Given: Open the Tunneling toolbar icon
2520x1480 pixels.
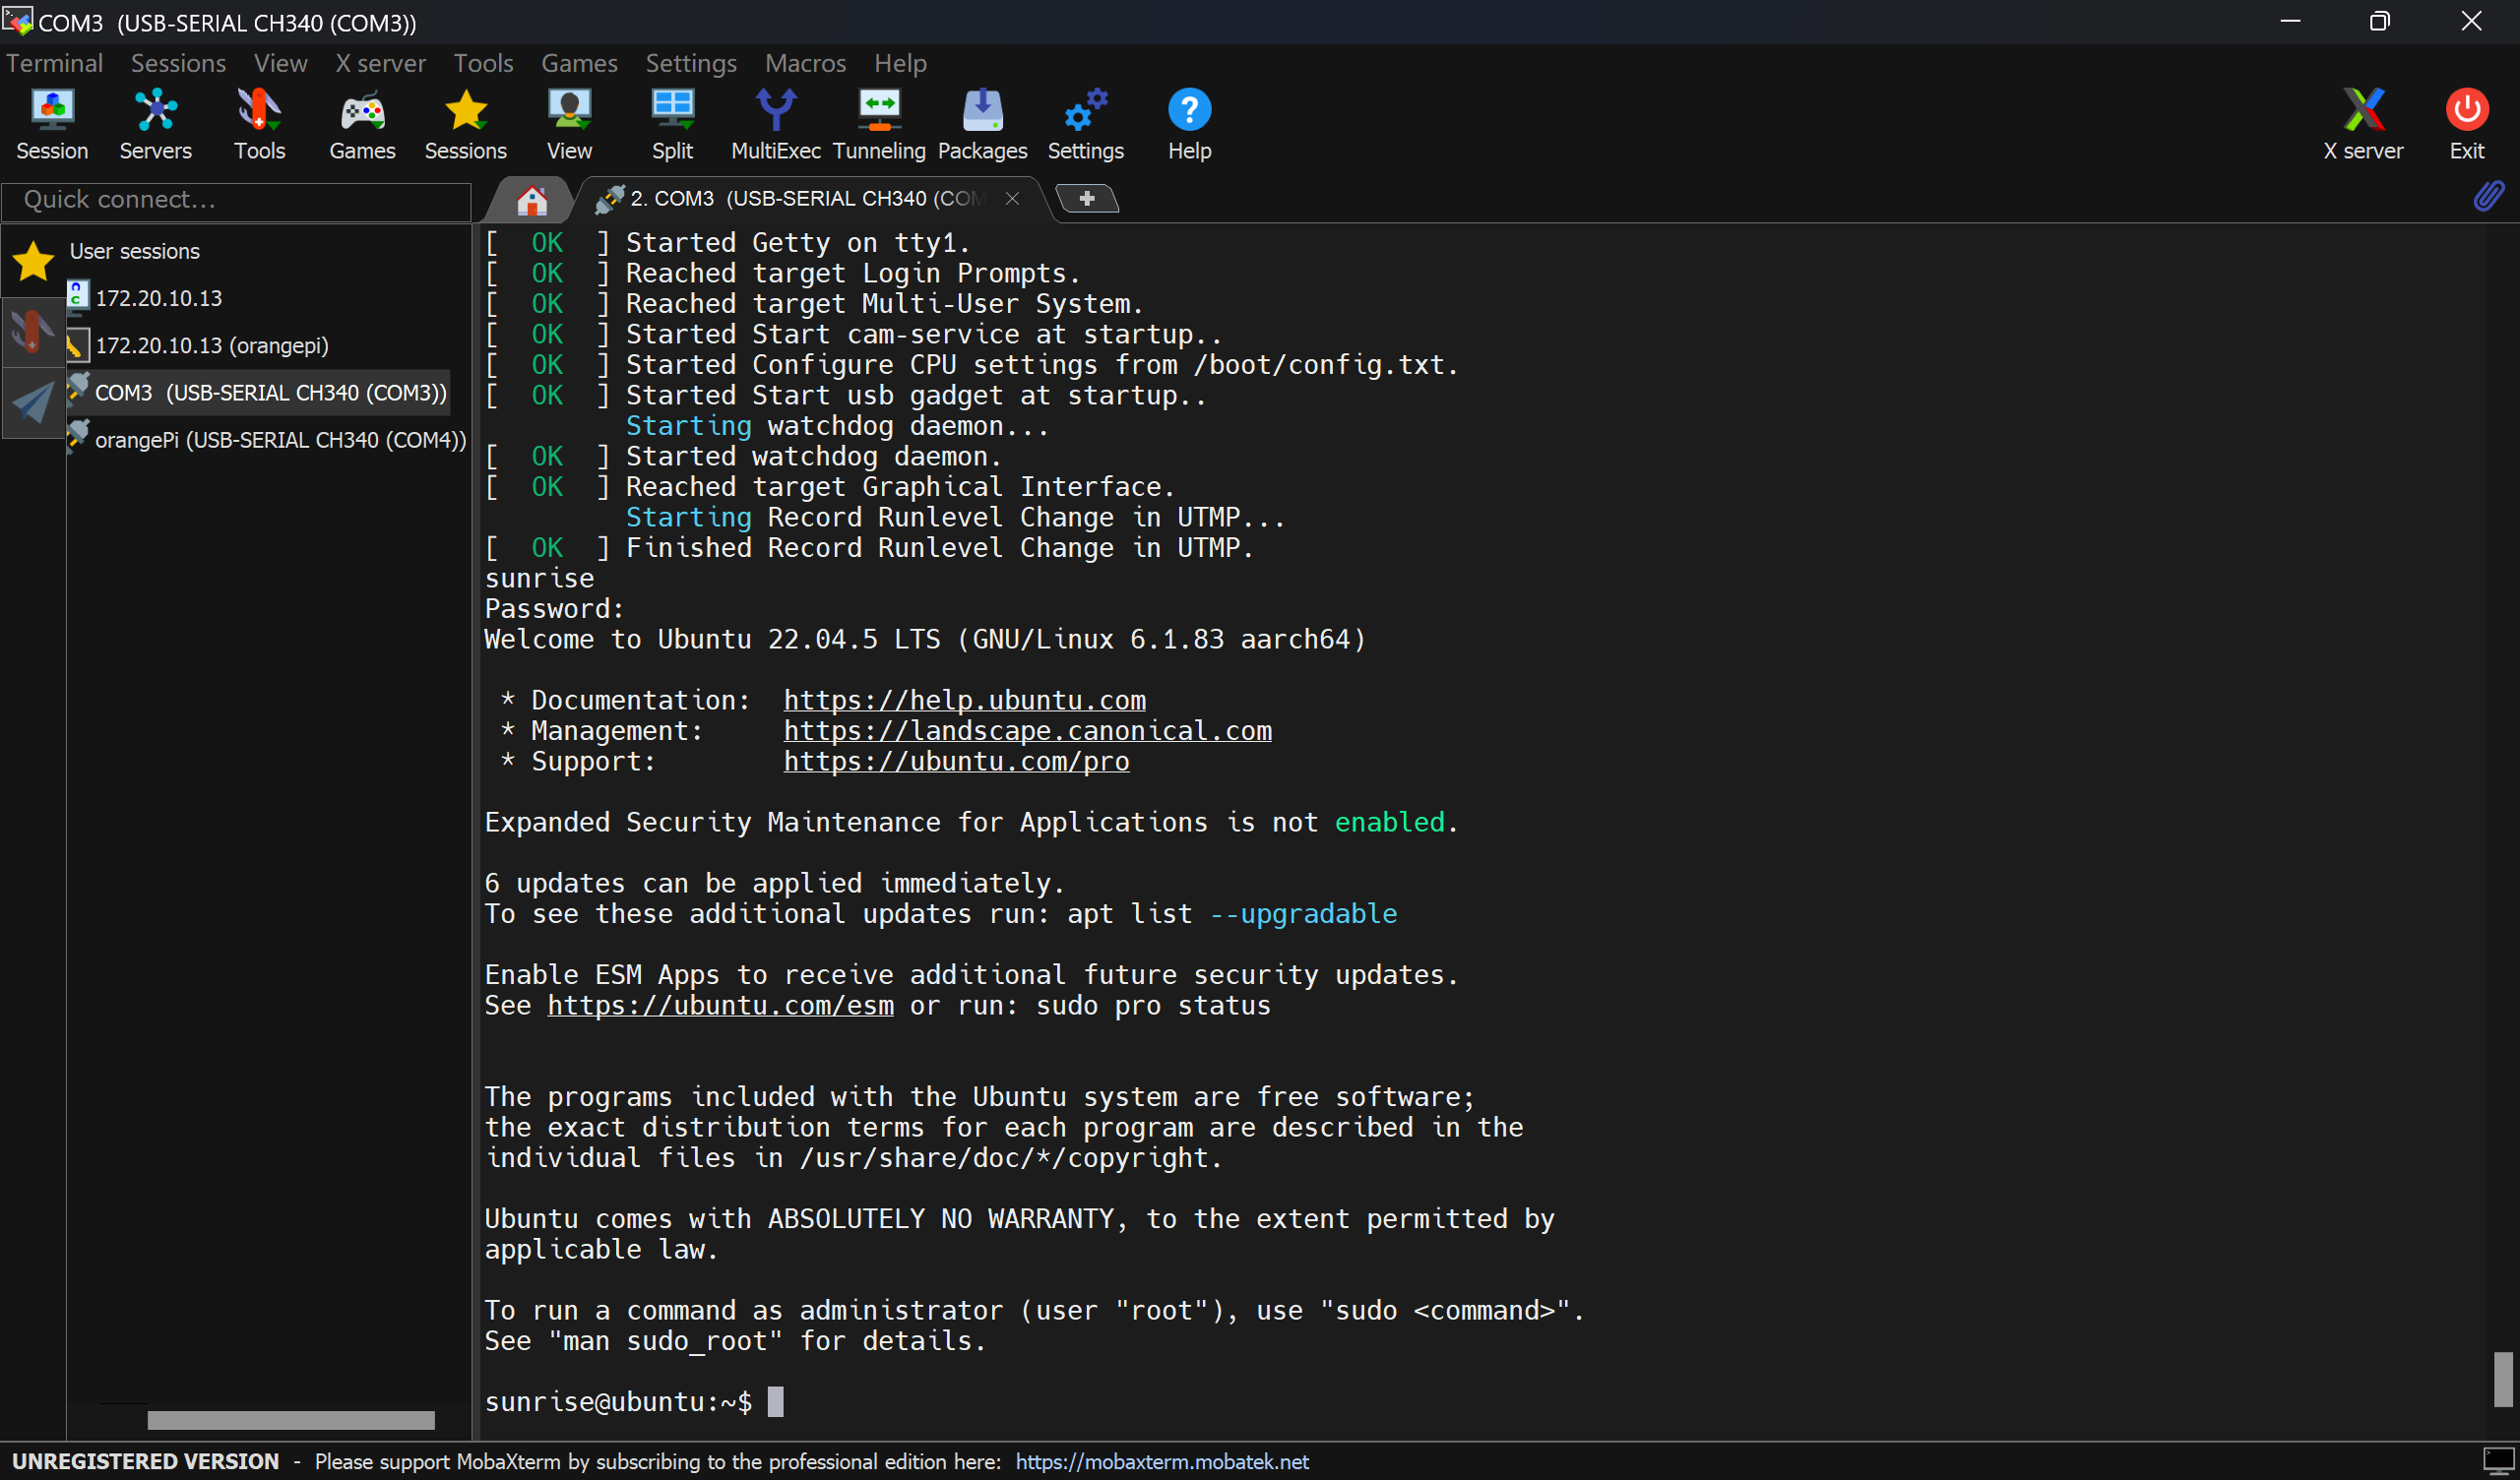Looking at the screenshot, I should coord(879,125).
